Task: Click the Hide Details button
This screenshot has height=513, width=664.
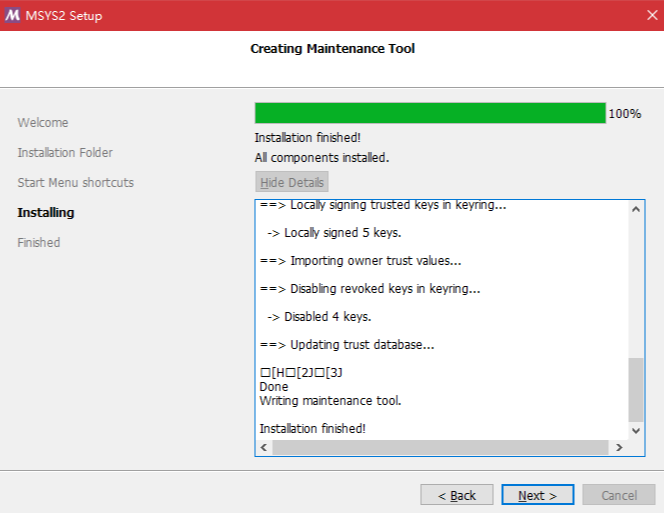Action: pos(292,182)
